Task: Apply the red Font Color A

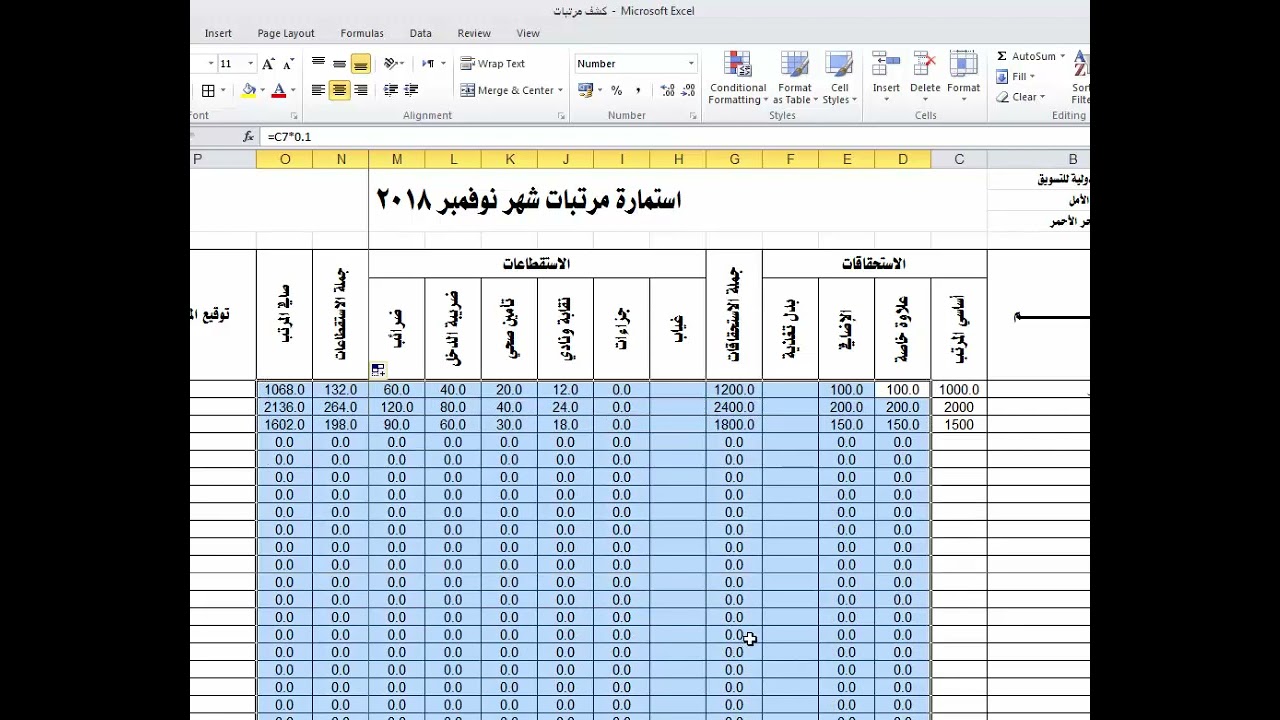Action: pyautogui.click(x=279, y=90)
